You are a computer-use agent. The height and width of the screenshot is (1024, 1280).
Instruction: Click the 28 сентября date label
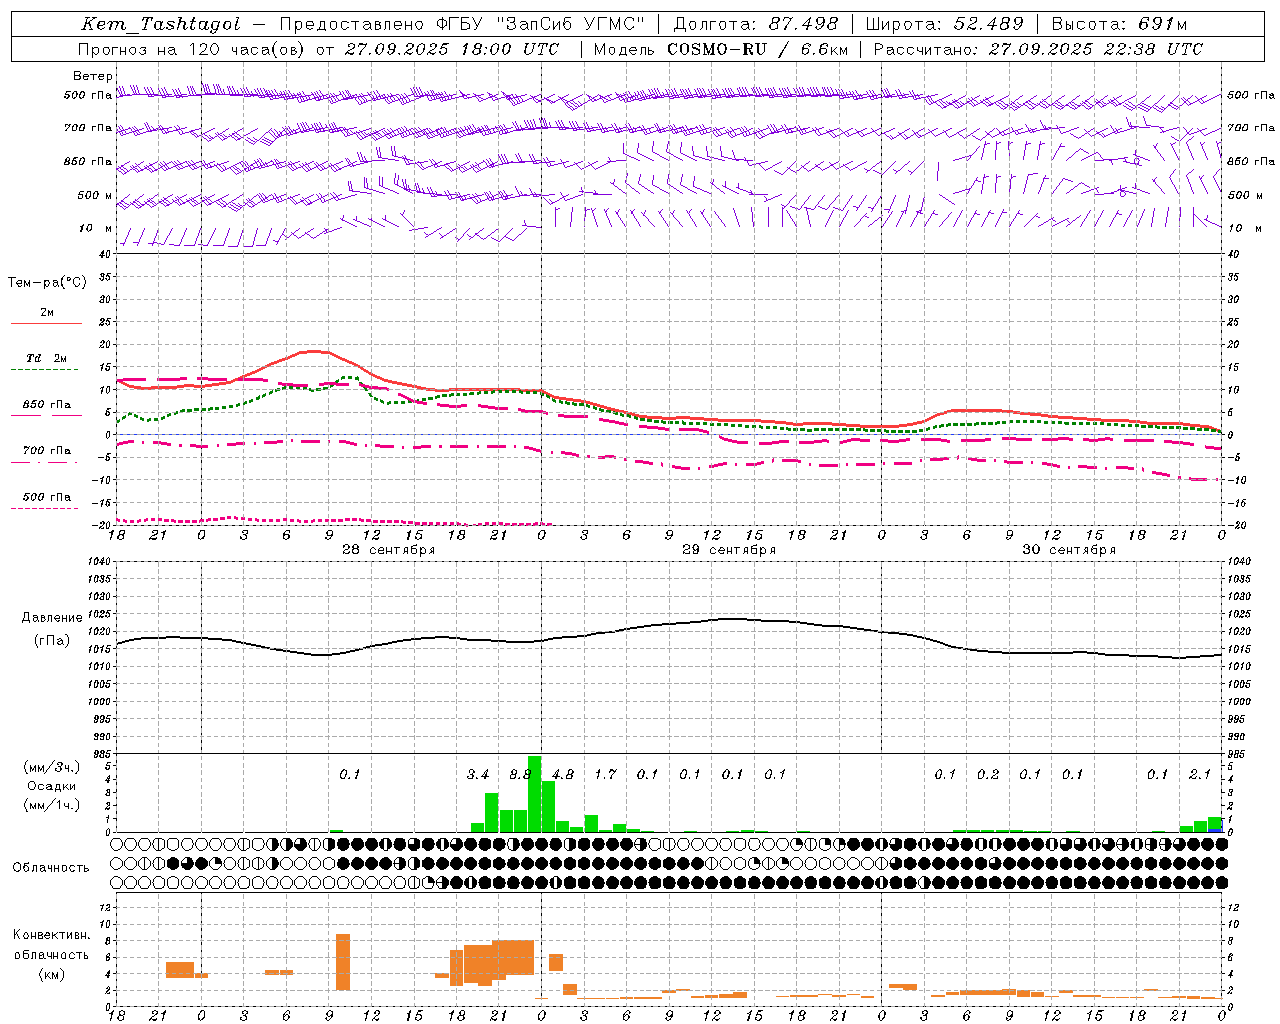coord(388,550)
